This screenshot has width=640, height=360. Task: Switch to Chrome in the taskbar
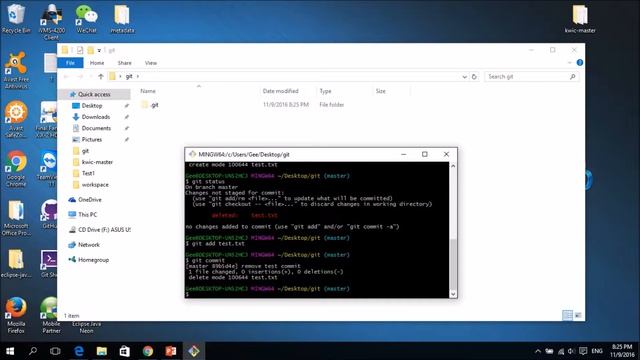click(x=148, y=351)
